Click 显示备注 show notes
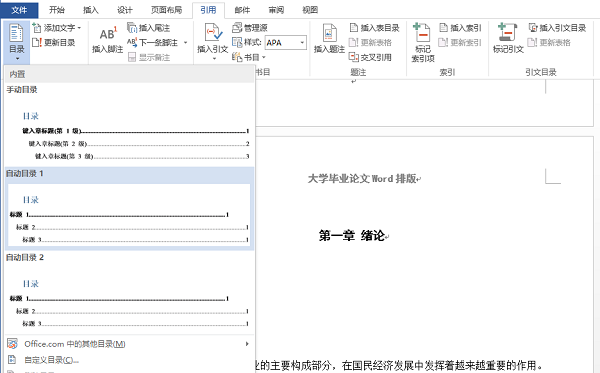 pyautogui.click(x=149, y=57)
